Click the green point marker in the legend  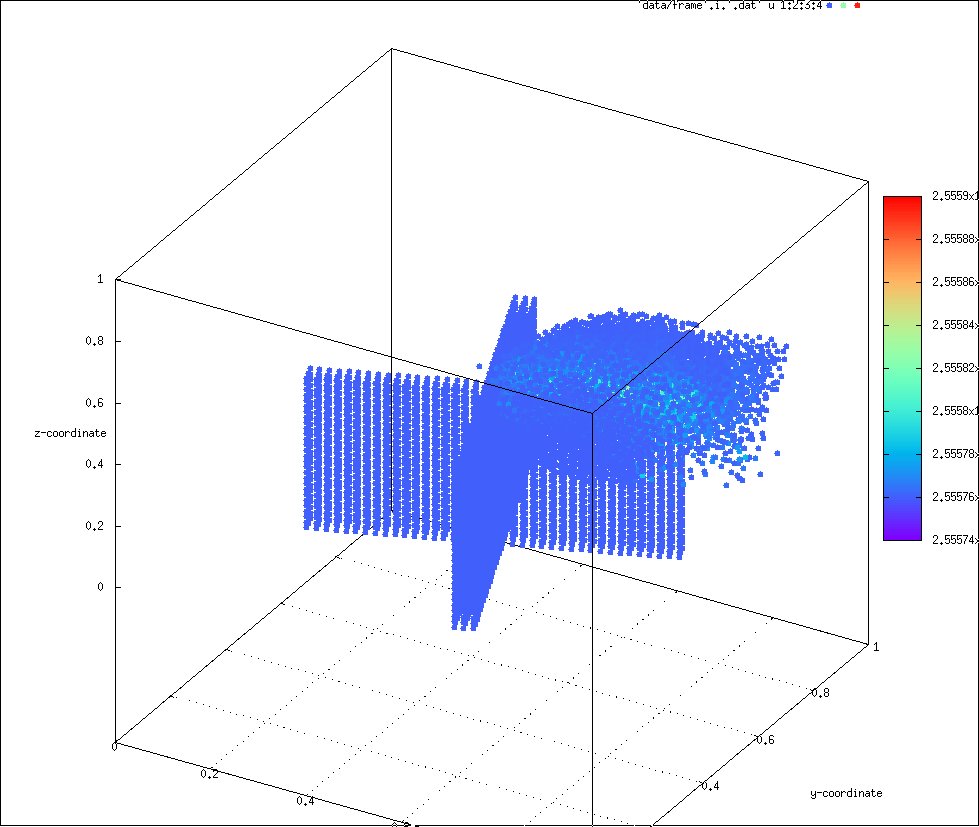coord(843,5)
